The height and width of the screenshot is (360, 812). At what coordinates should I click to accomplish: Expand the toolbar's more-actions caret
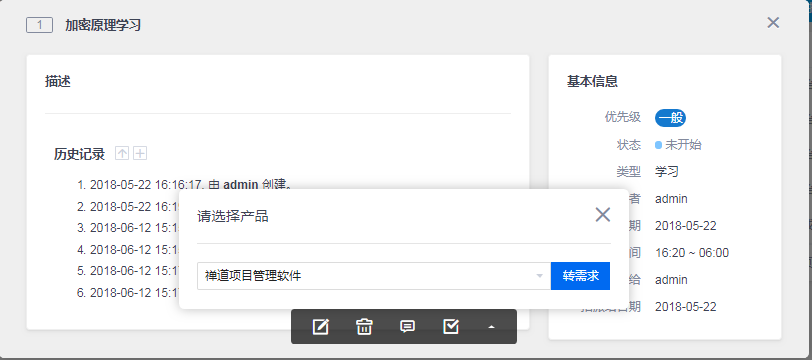(491, 327)
